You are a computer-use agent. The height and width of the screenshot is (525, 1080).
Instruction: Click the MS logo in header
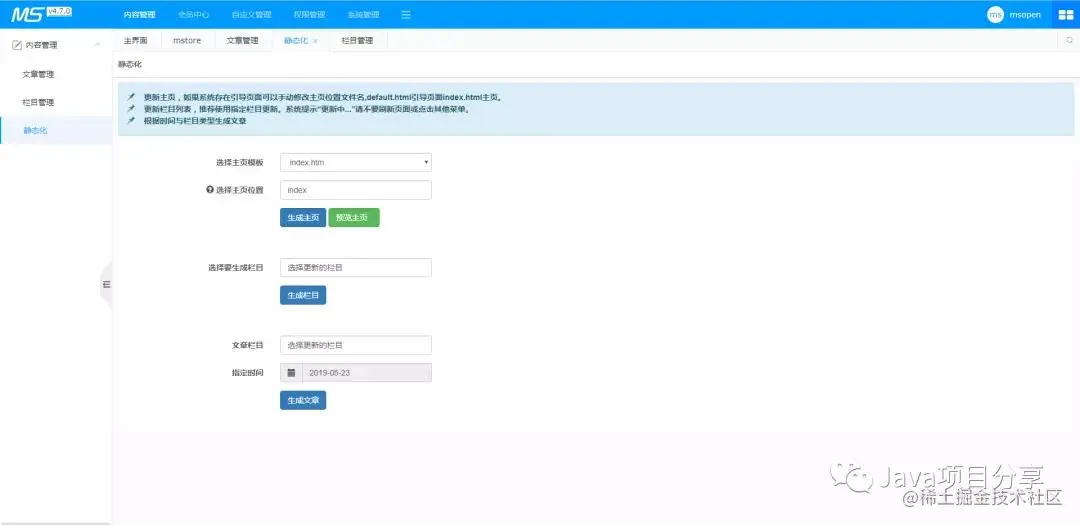26,14
